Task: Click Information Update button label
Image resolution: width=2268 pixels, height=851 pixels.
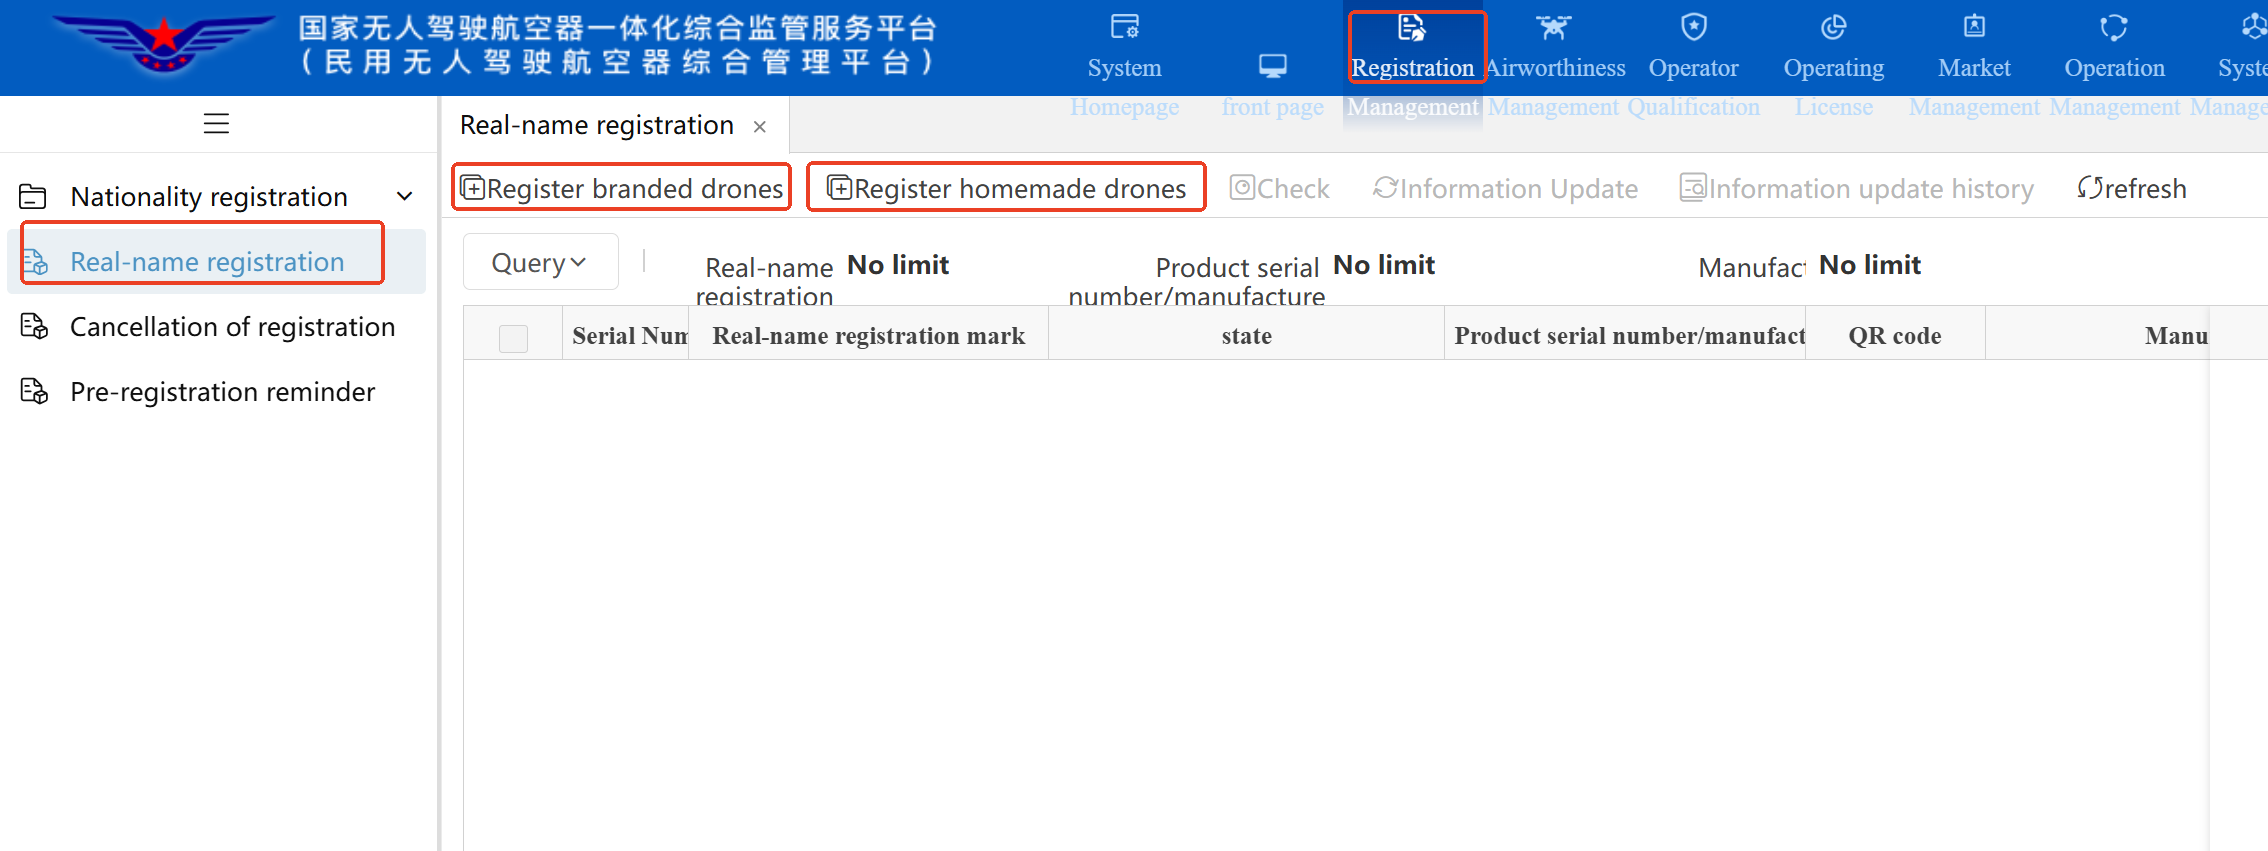Action: 1519,189
